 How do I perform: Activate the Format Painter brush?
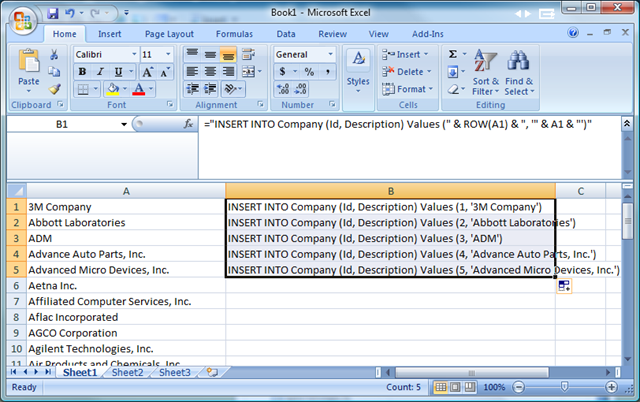(x=54, y=89)
